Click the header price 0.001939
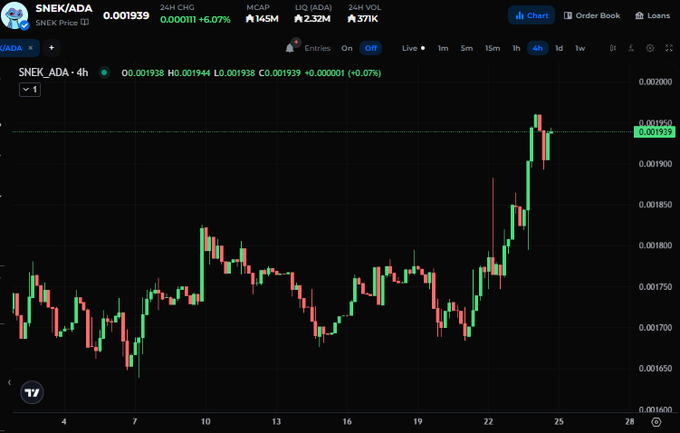680x433 pixels. 126,16
